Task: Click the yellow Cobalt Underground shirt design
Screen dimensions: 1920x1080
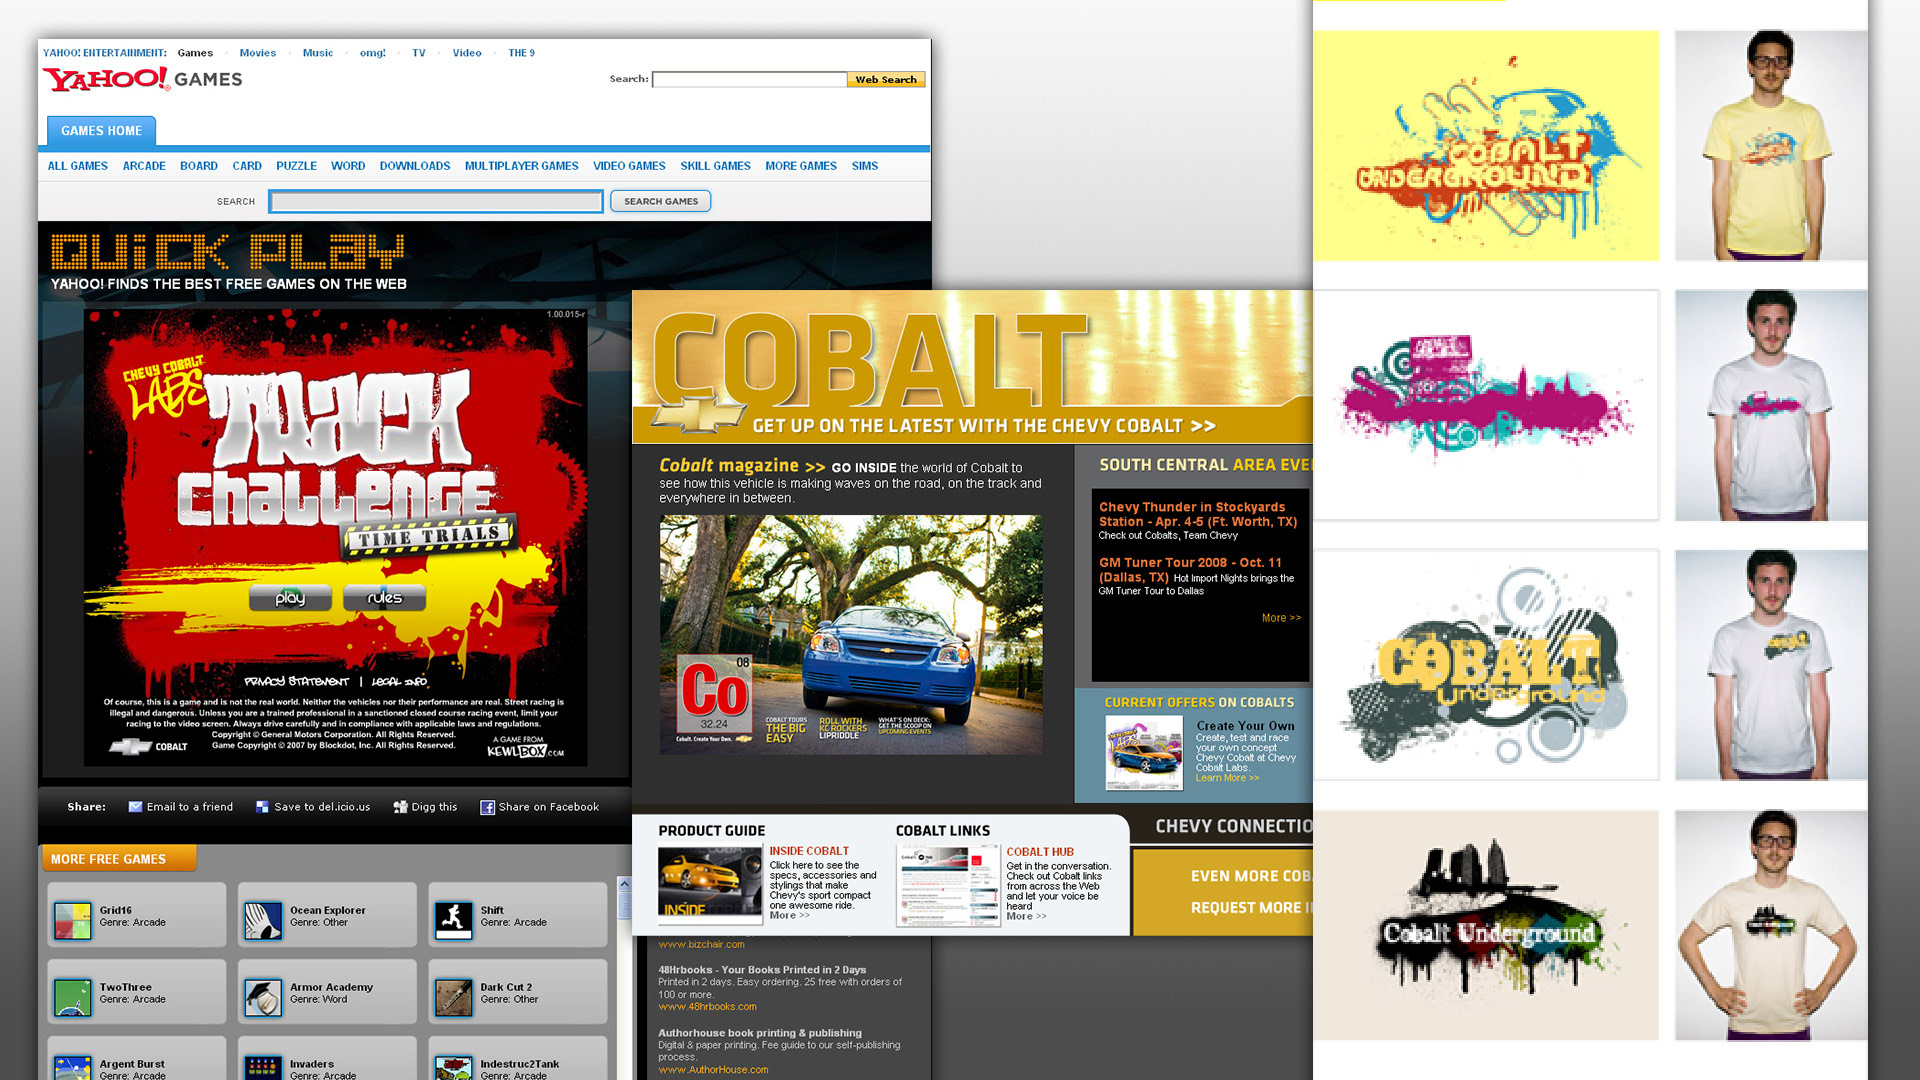Action: coord(1486,146)
